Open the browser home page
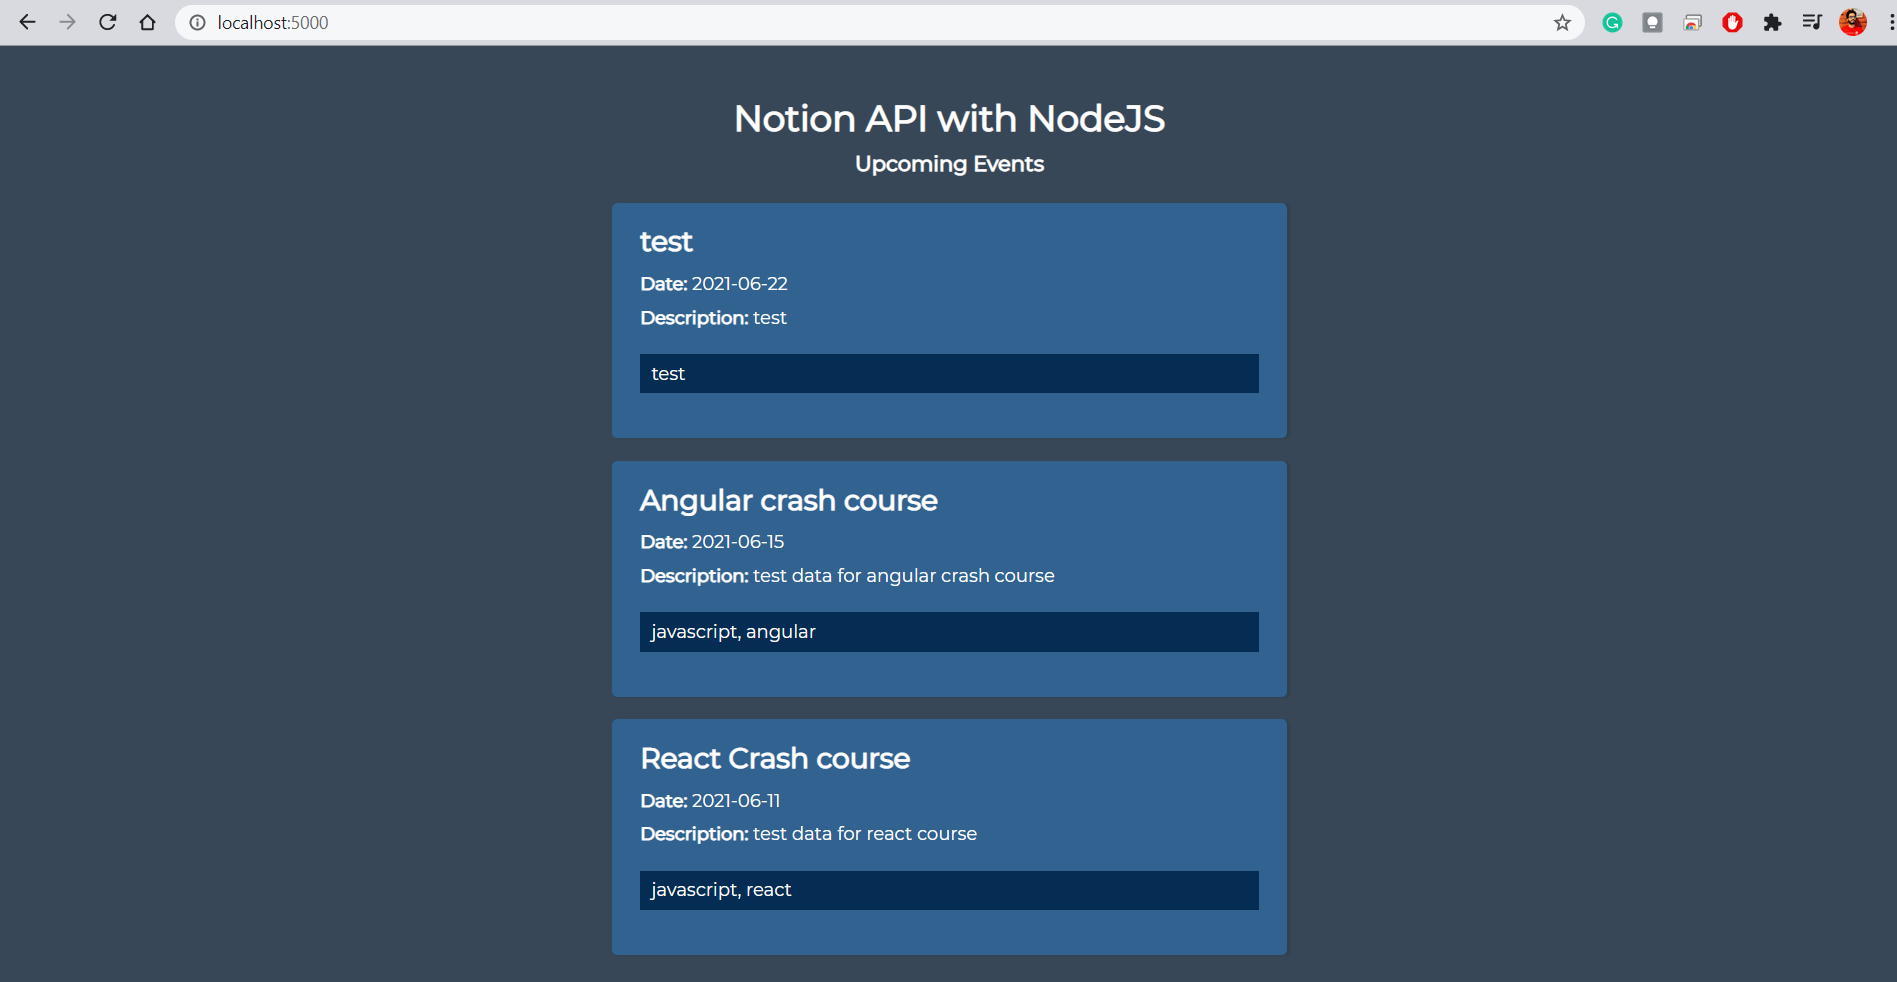The image size is (1897, 982). point(148,22)
